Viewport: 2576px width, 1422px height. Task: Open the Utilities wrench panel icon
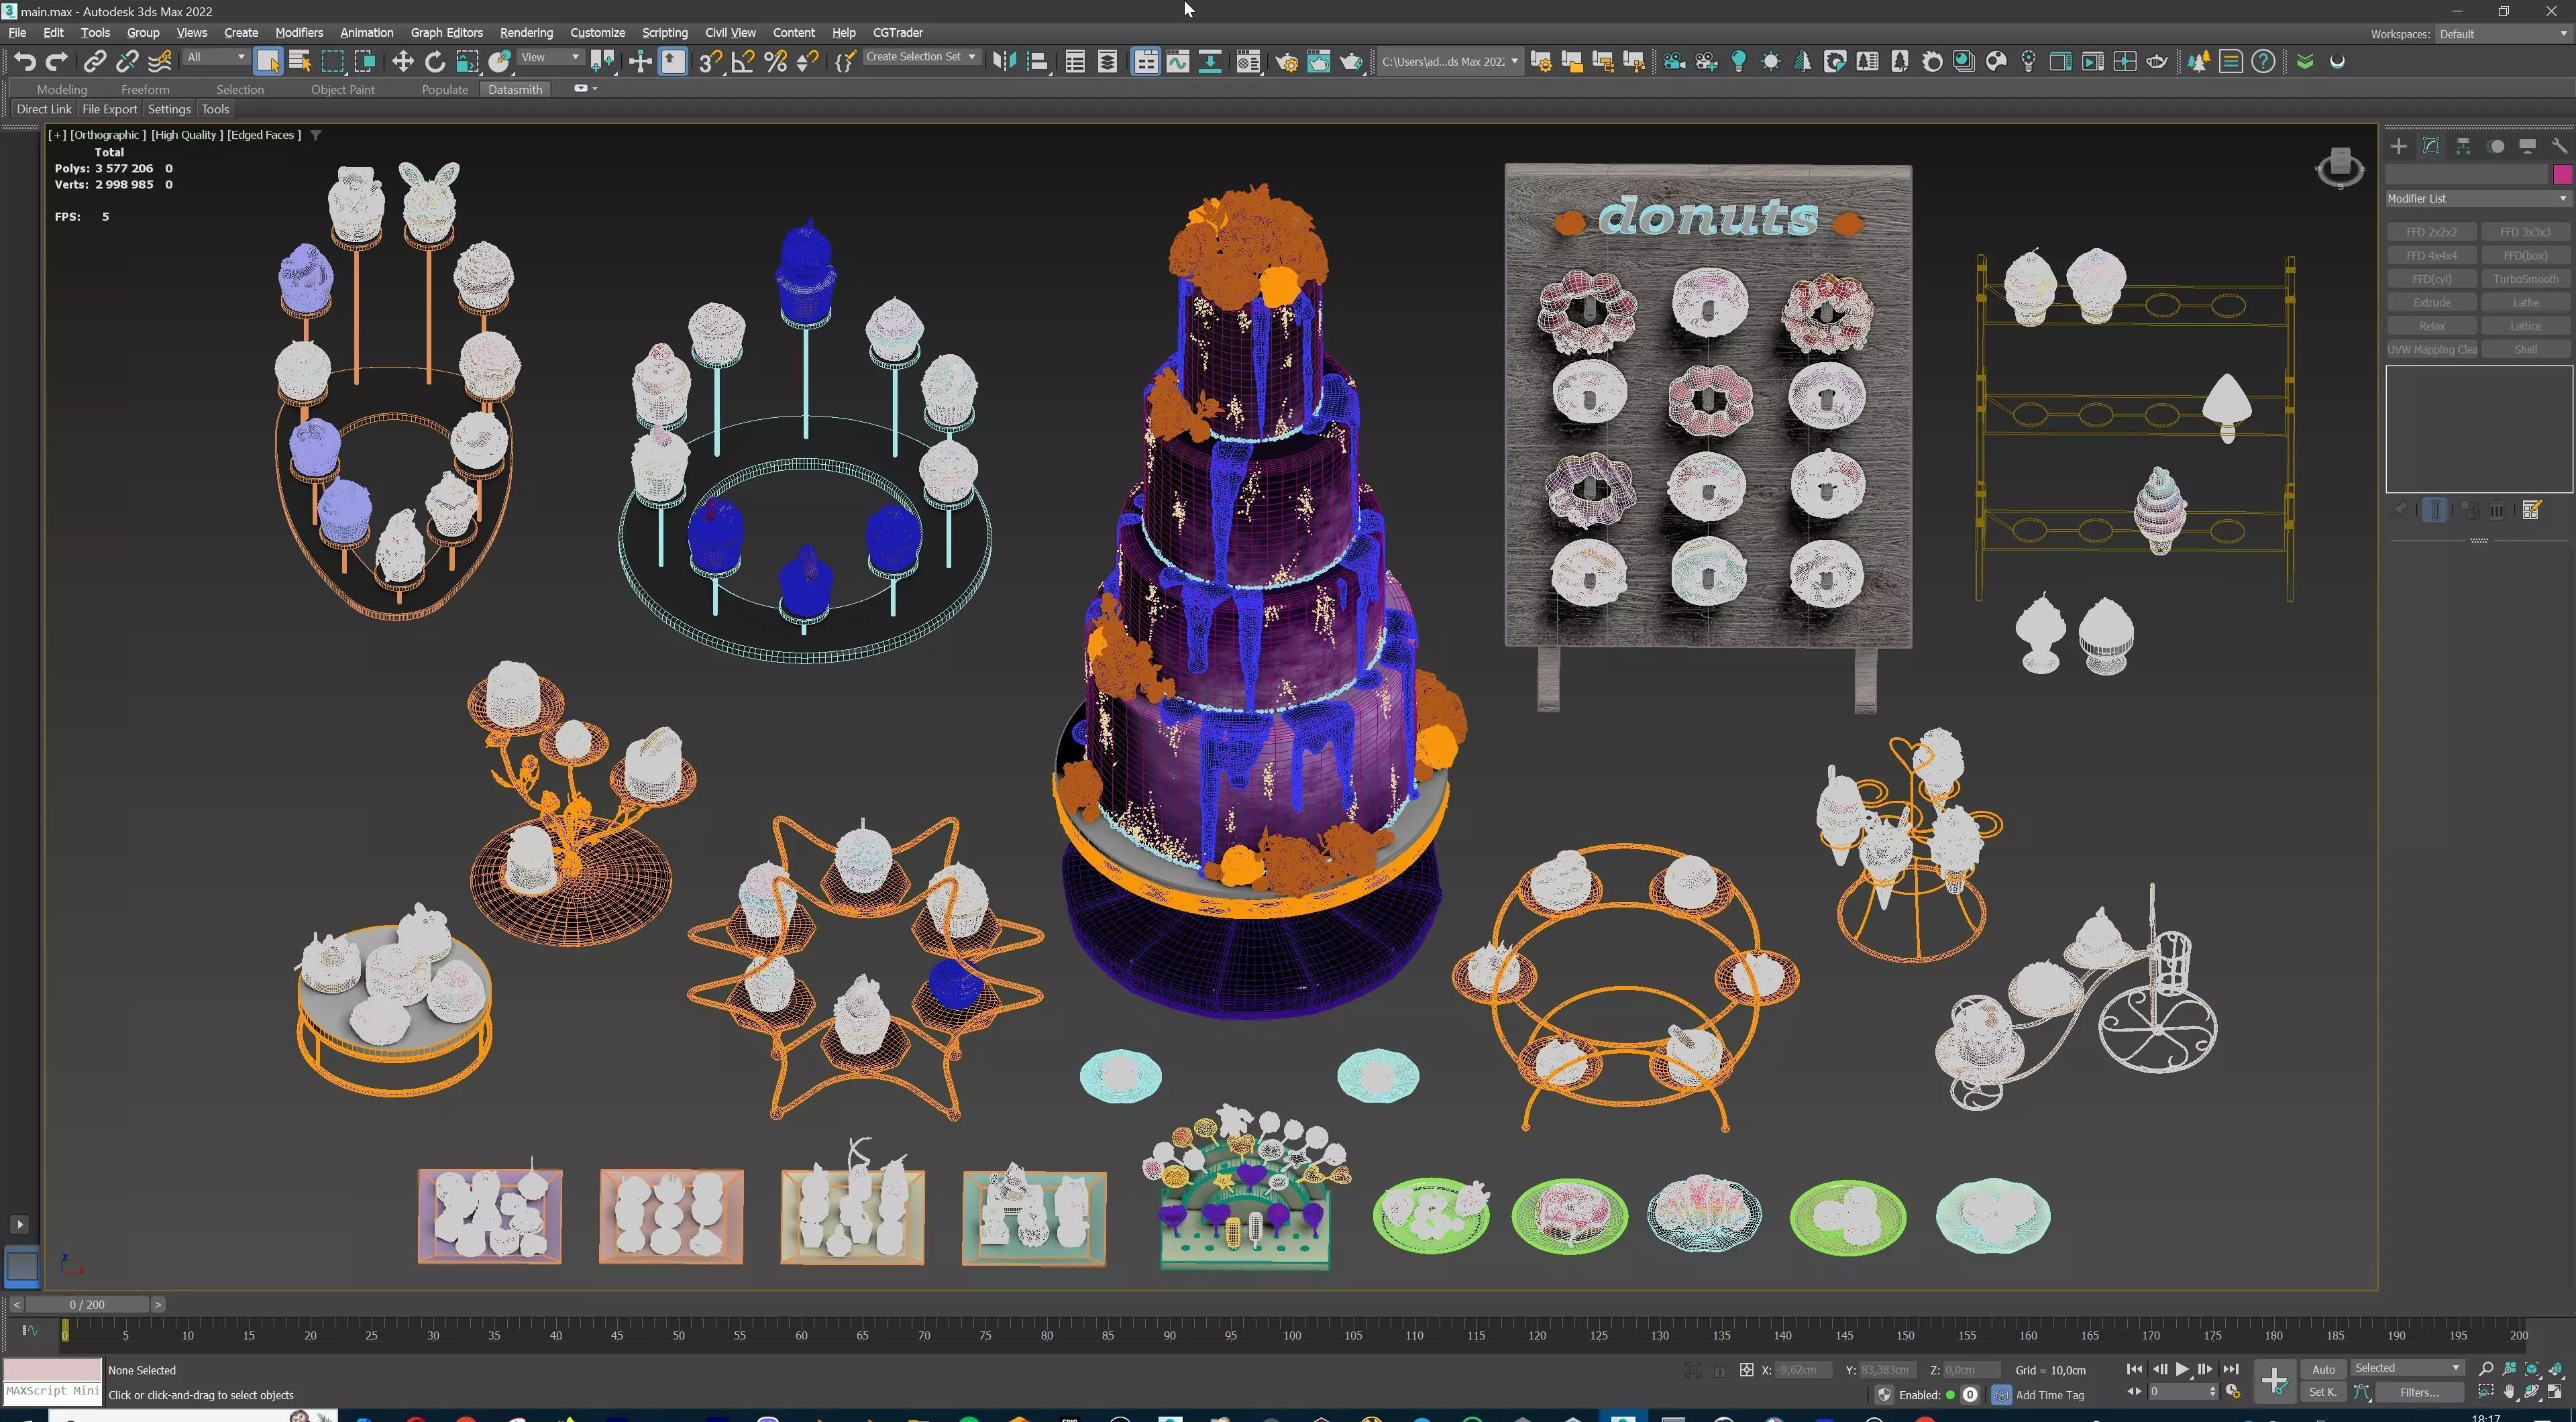[2559, 147]
